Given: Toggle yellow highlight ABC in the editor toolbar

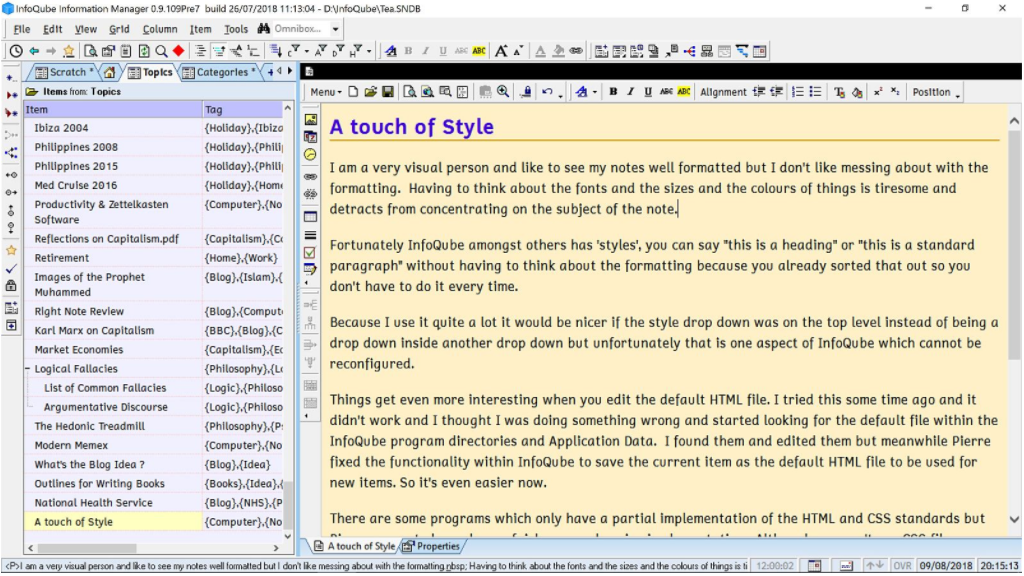Looking at the screenshot, I should tap(684, 92).
